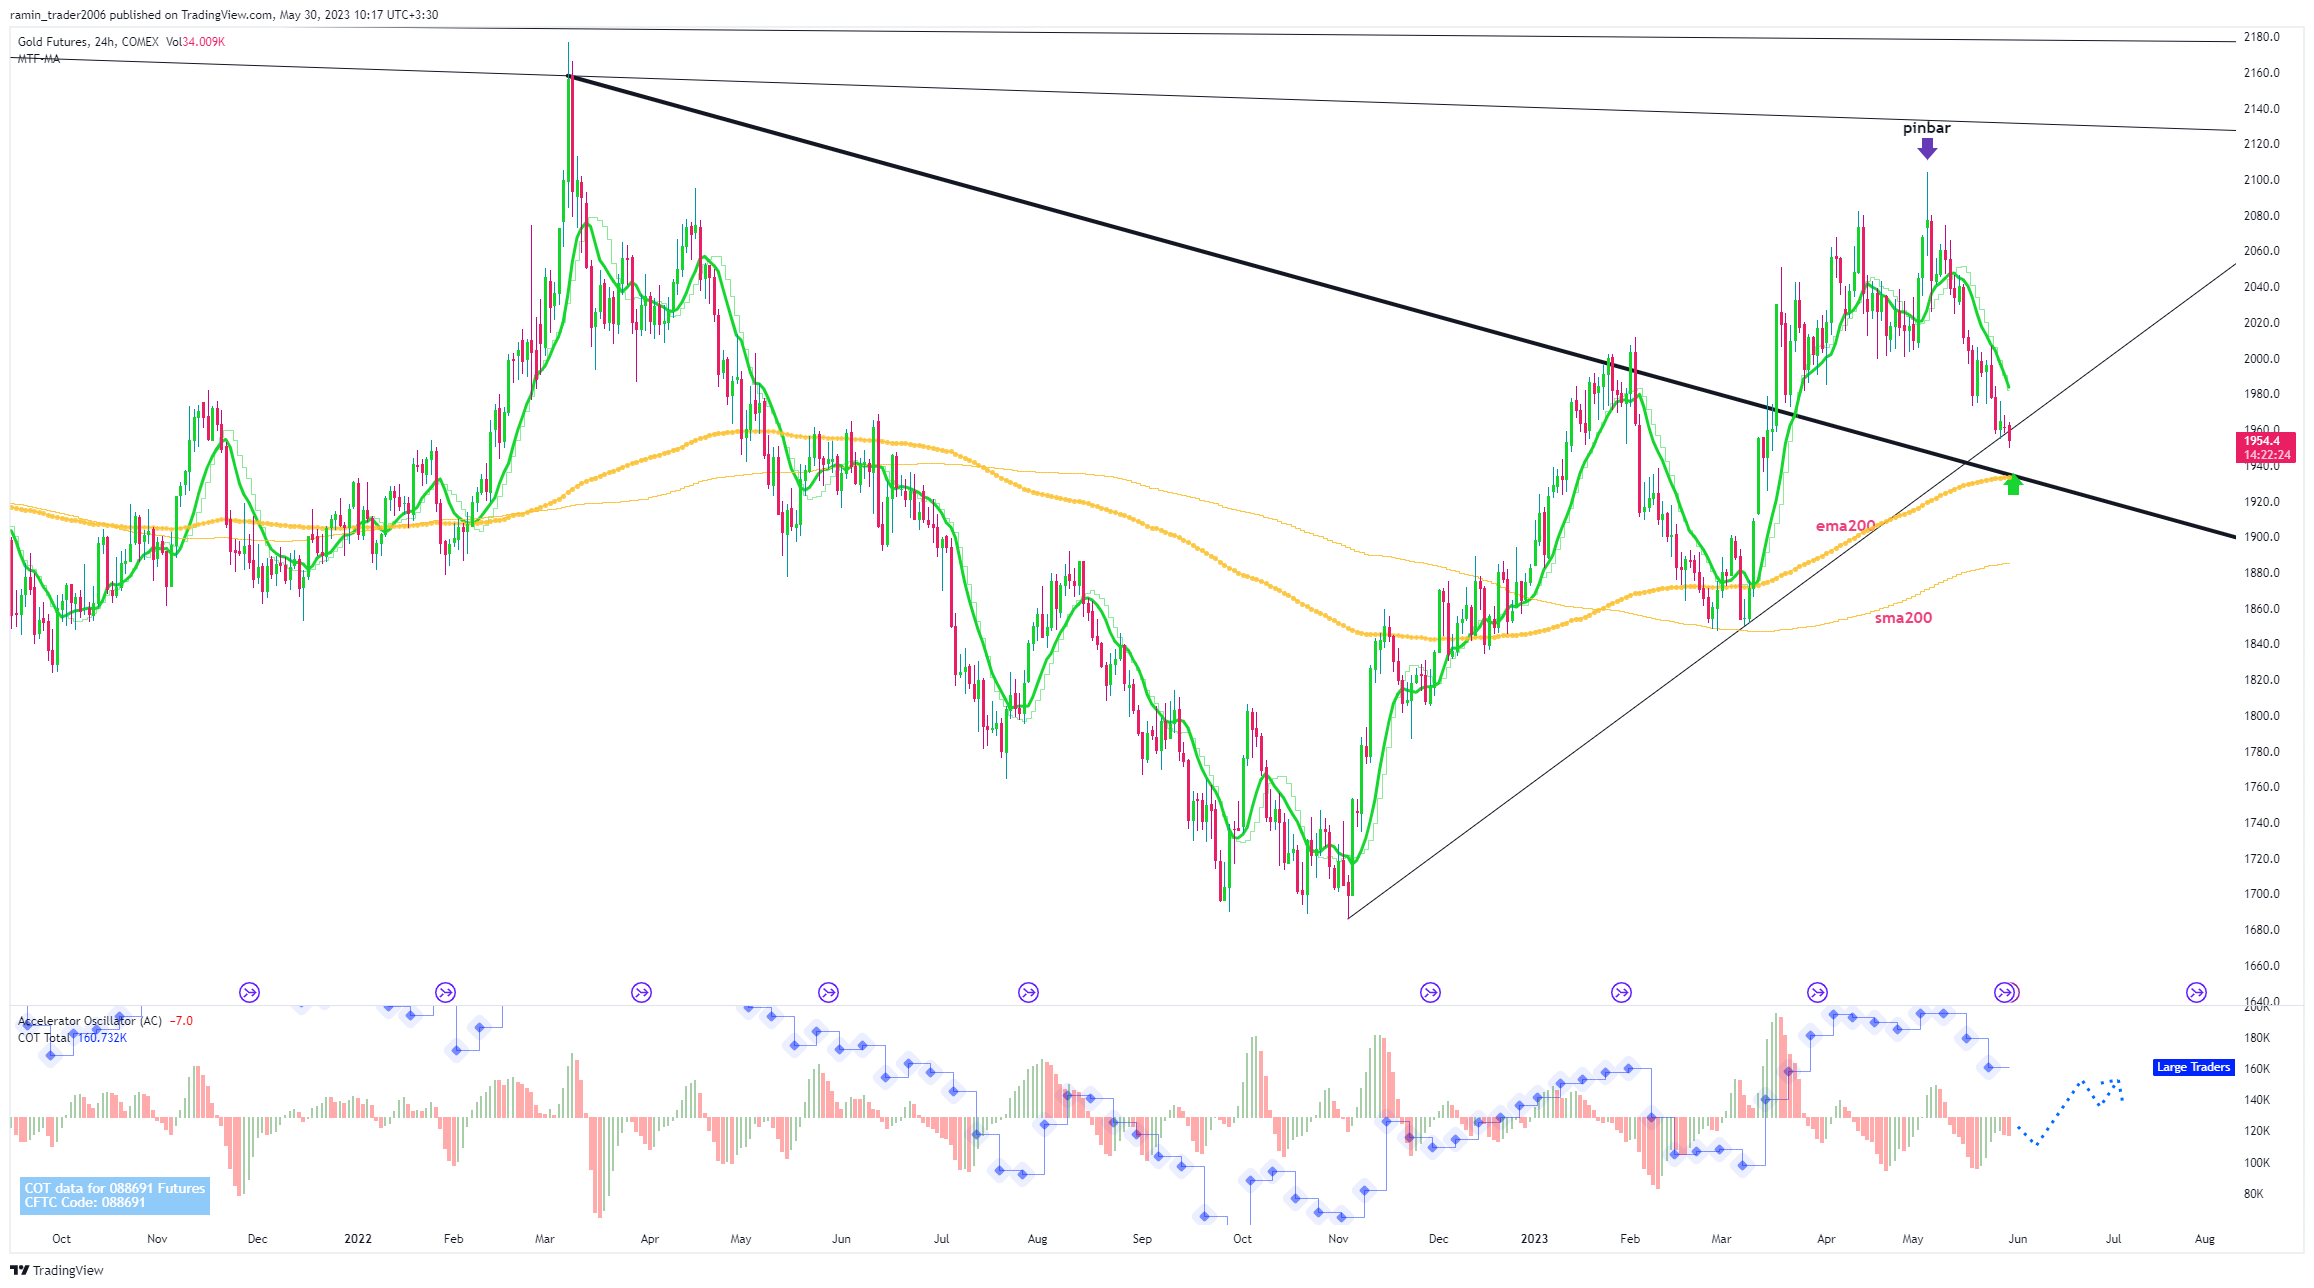Click the 2000.0 price axis label
The image size is (2314, 1288).
coord(2262,359)
